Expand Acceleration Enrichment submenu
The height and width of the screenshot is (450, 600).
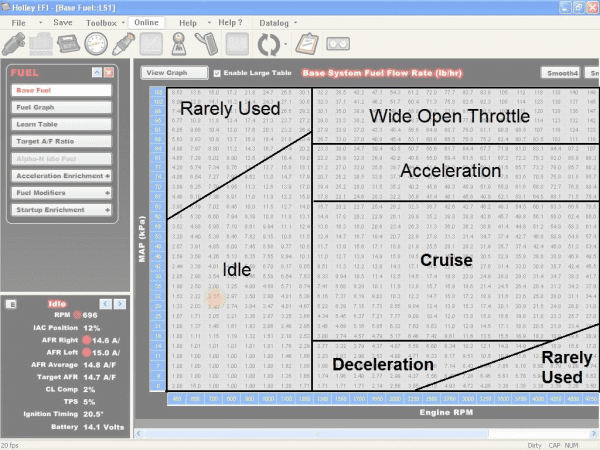pos(107,176)
